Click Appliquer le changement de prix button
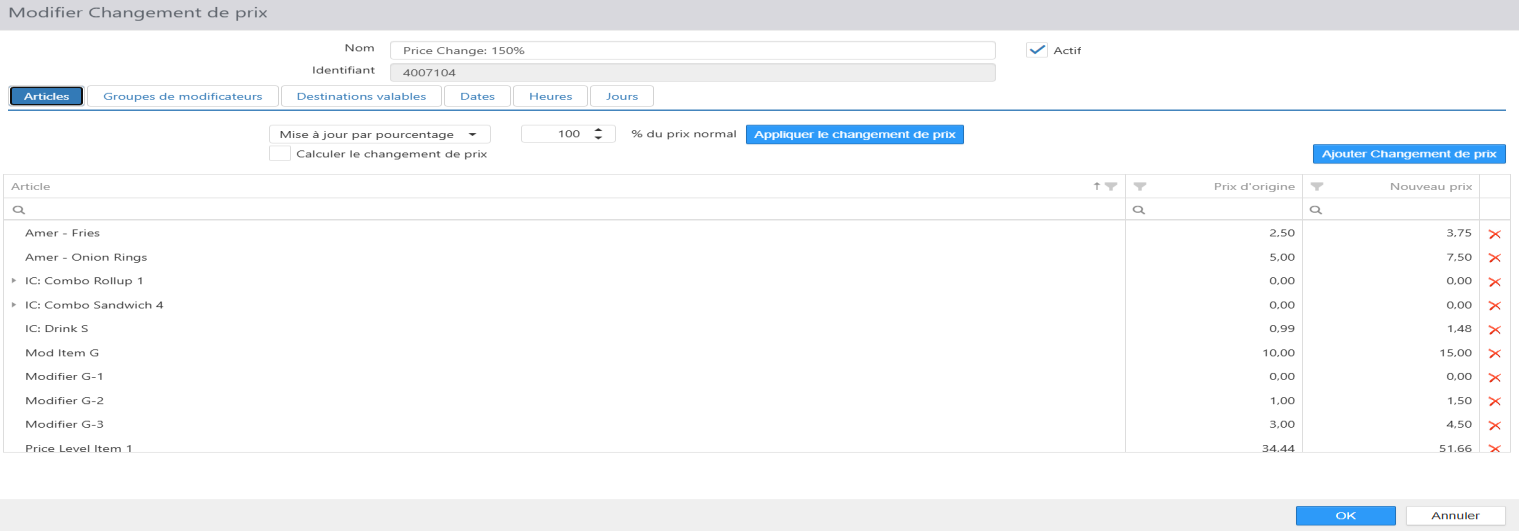This screenshot has width=1519, height=531. coord(855,134)
